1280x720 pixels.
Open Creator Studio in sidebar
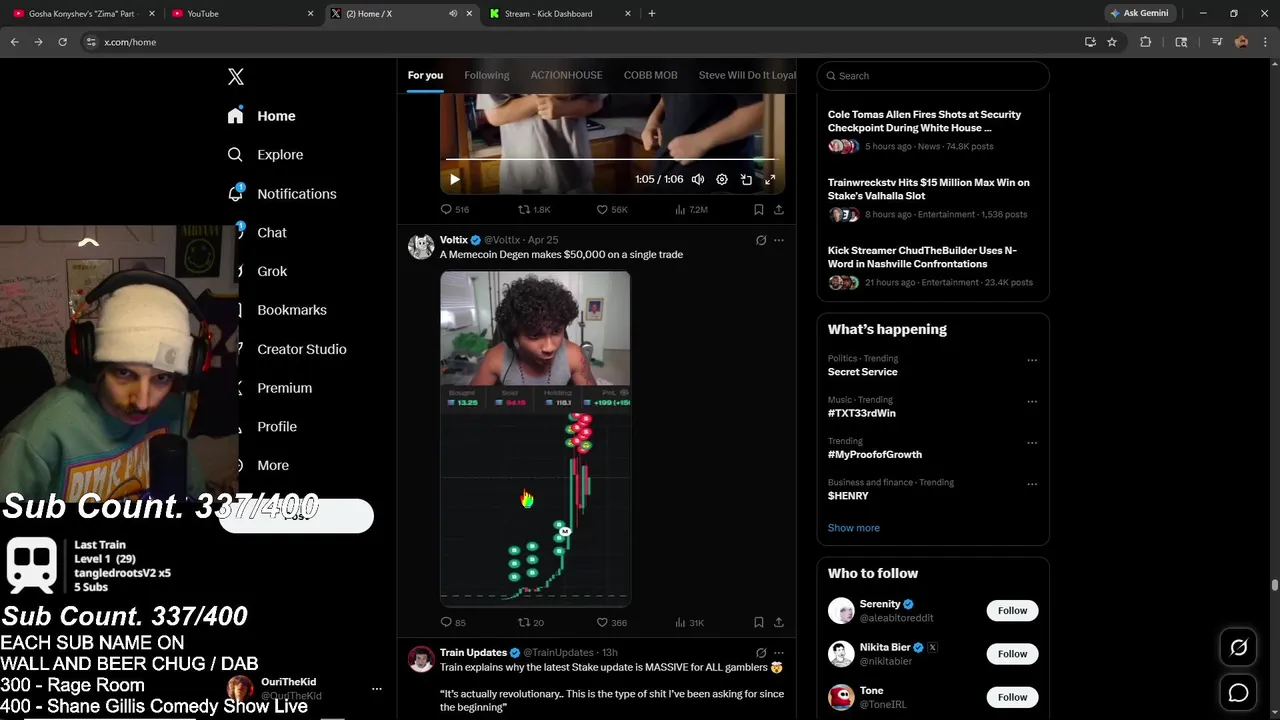pos(293,349)
